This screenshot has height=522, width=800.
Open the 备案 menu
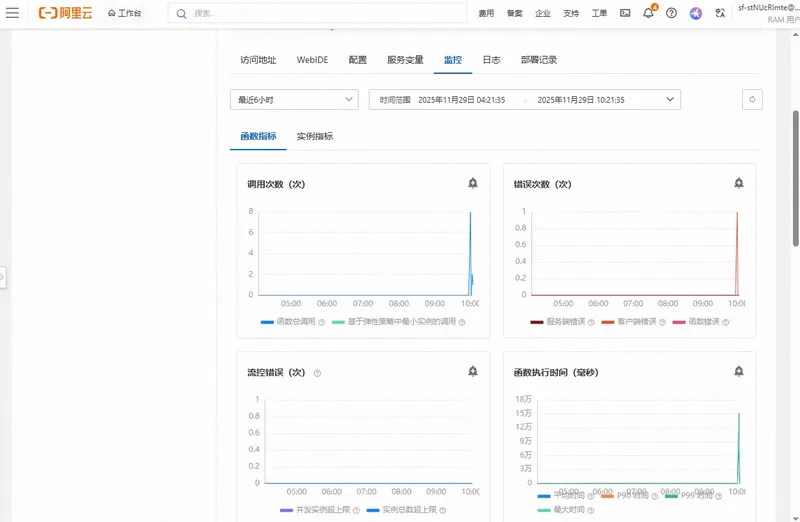point(514,13)
